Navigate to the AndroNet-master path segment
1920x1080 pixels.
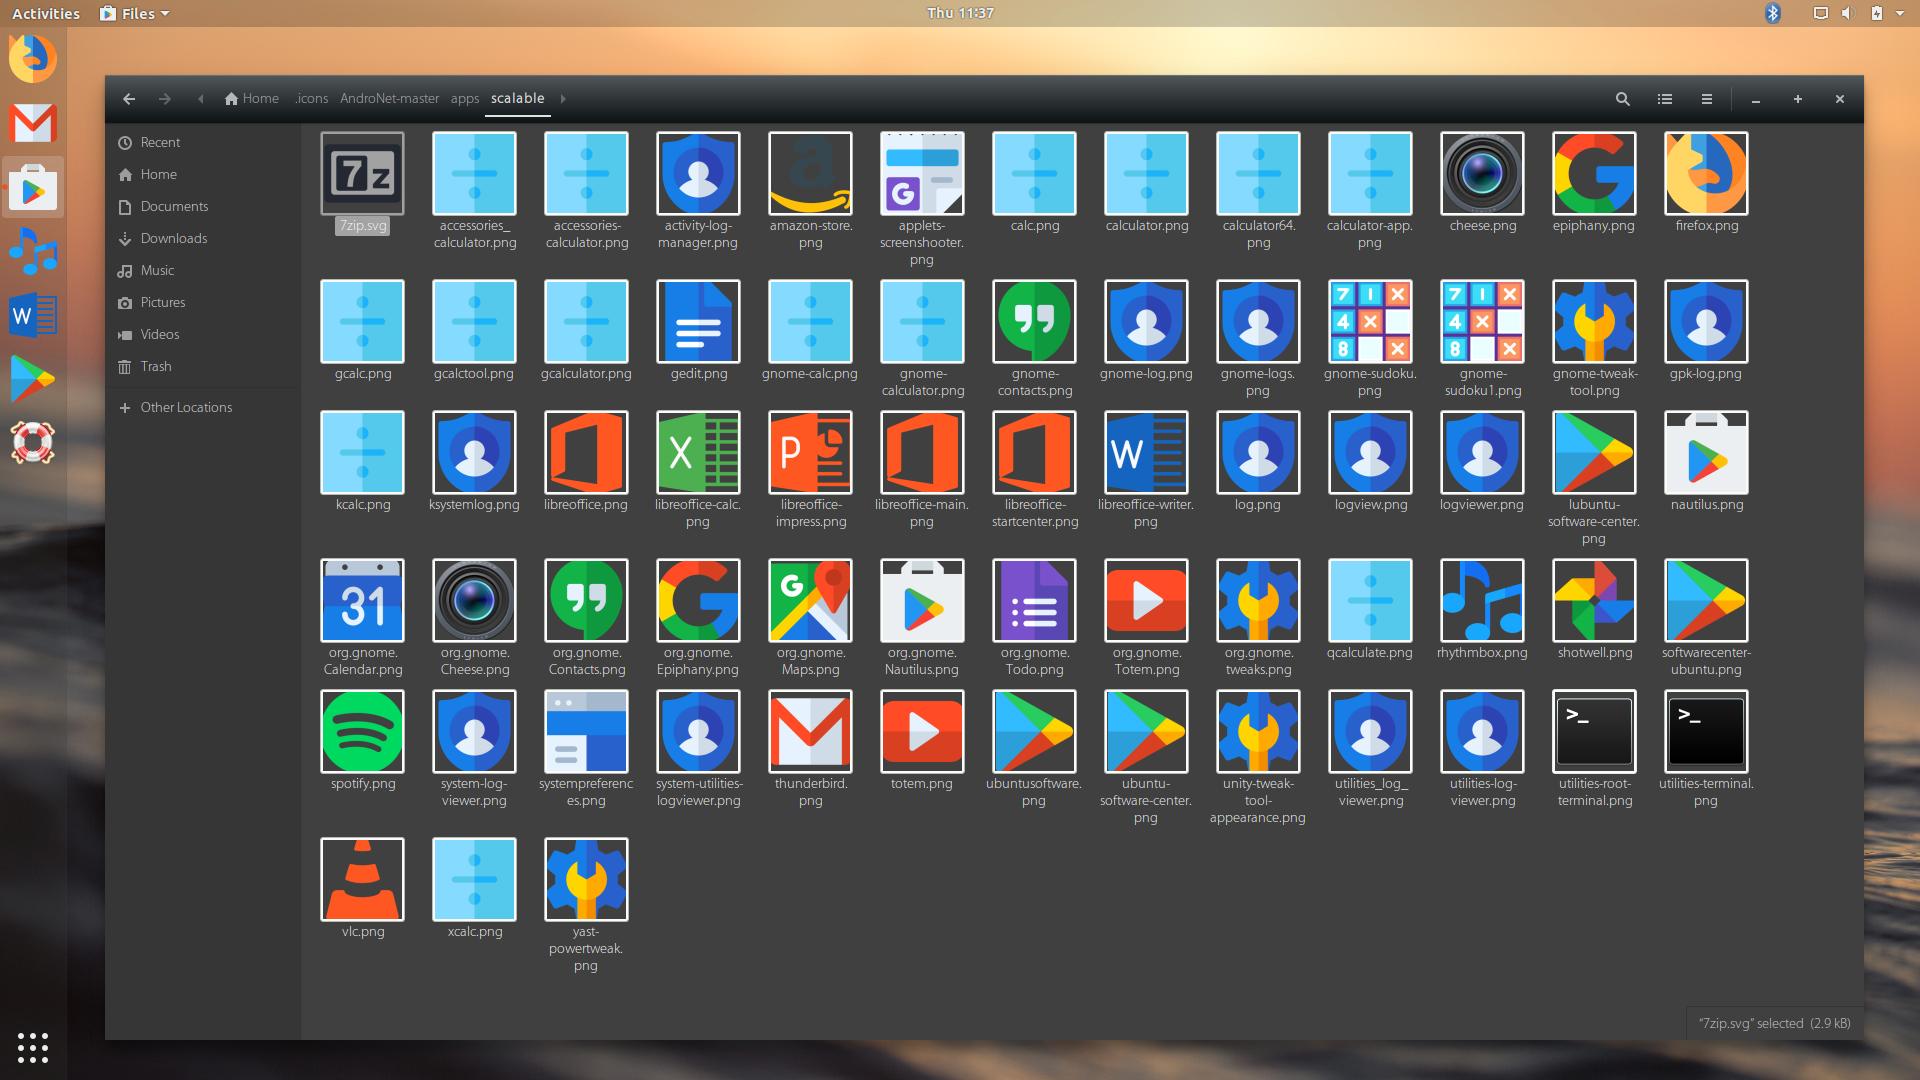[389, 99]
